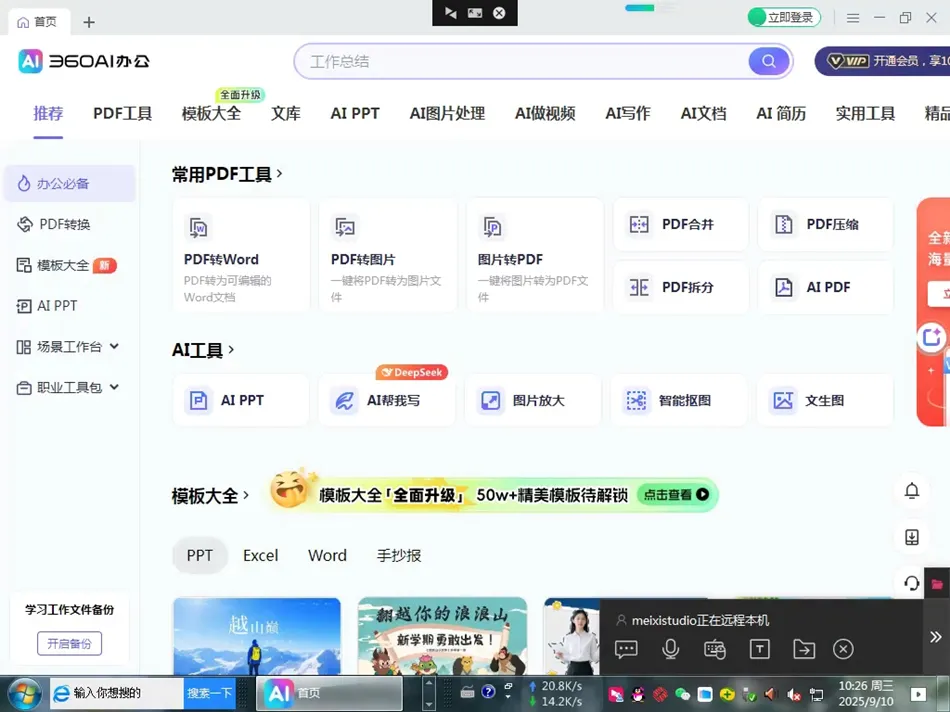
Task: Open the 文库 tab
Action: click(x=285, y=113)
